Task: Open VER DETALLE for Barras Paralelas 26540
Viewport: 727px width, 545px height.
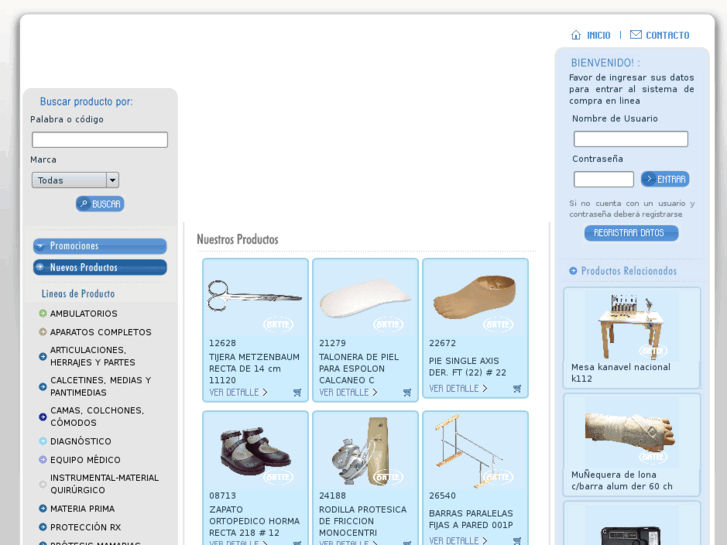Action: point(458,541)
